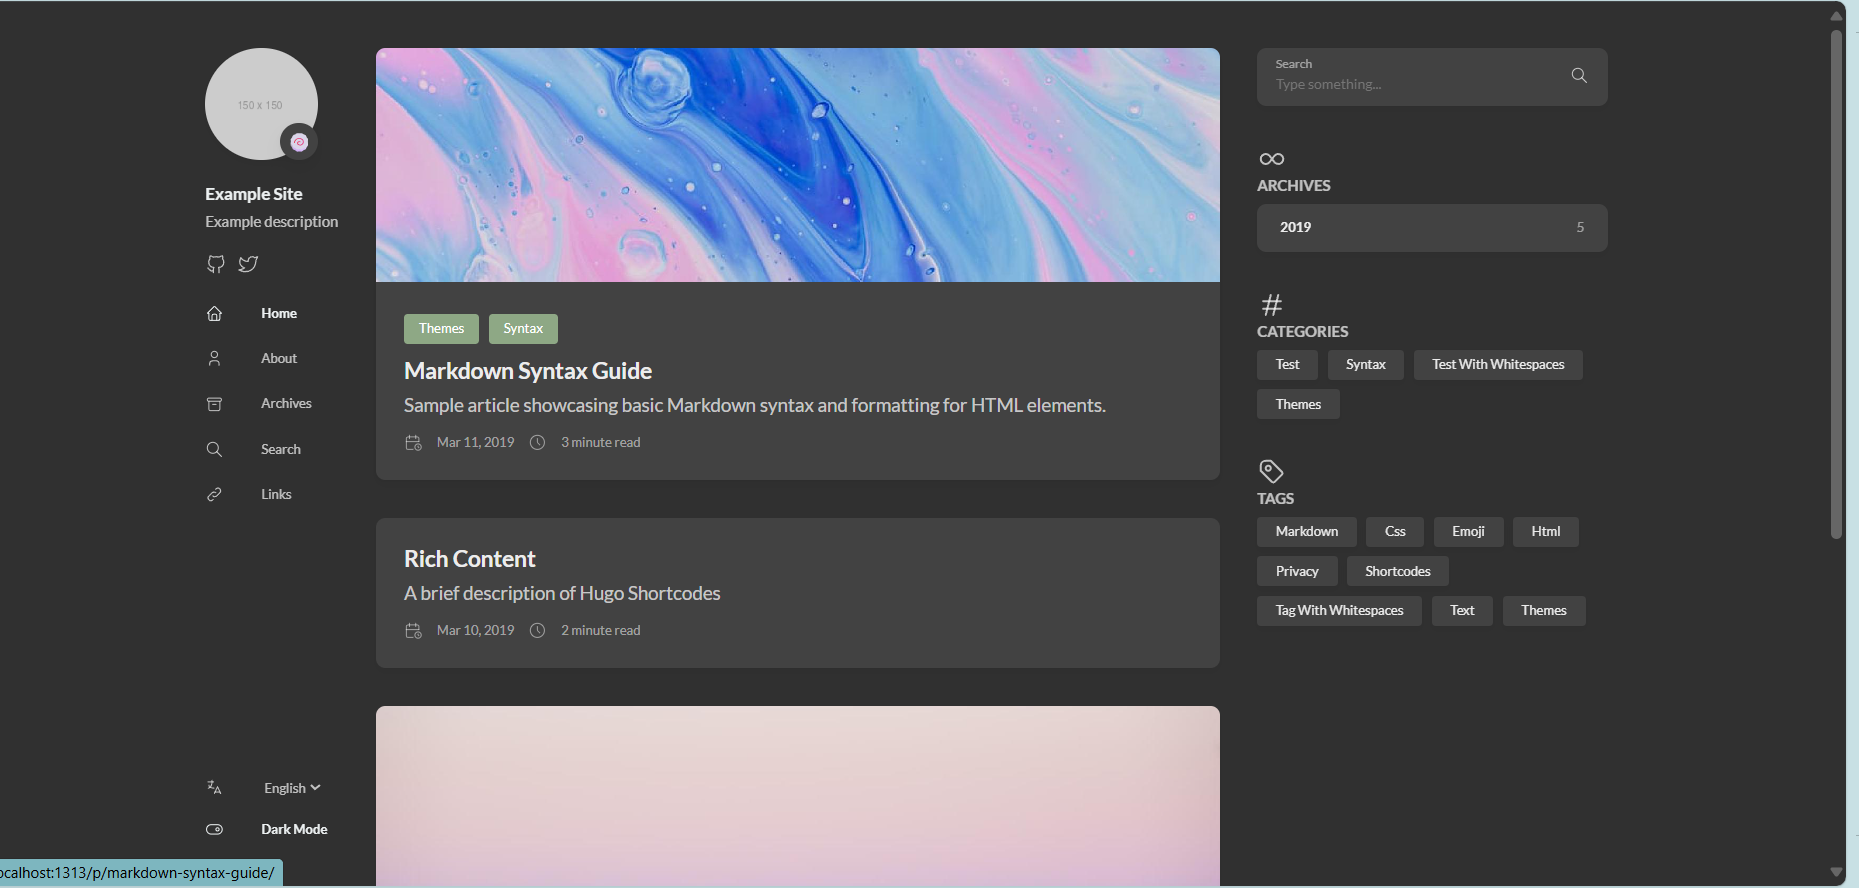
Task: Click the Test With Whitespaces category
Action: tap(1498, 365)
